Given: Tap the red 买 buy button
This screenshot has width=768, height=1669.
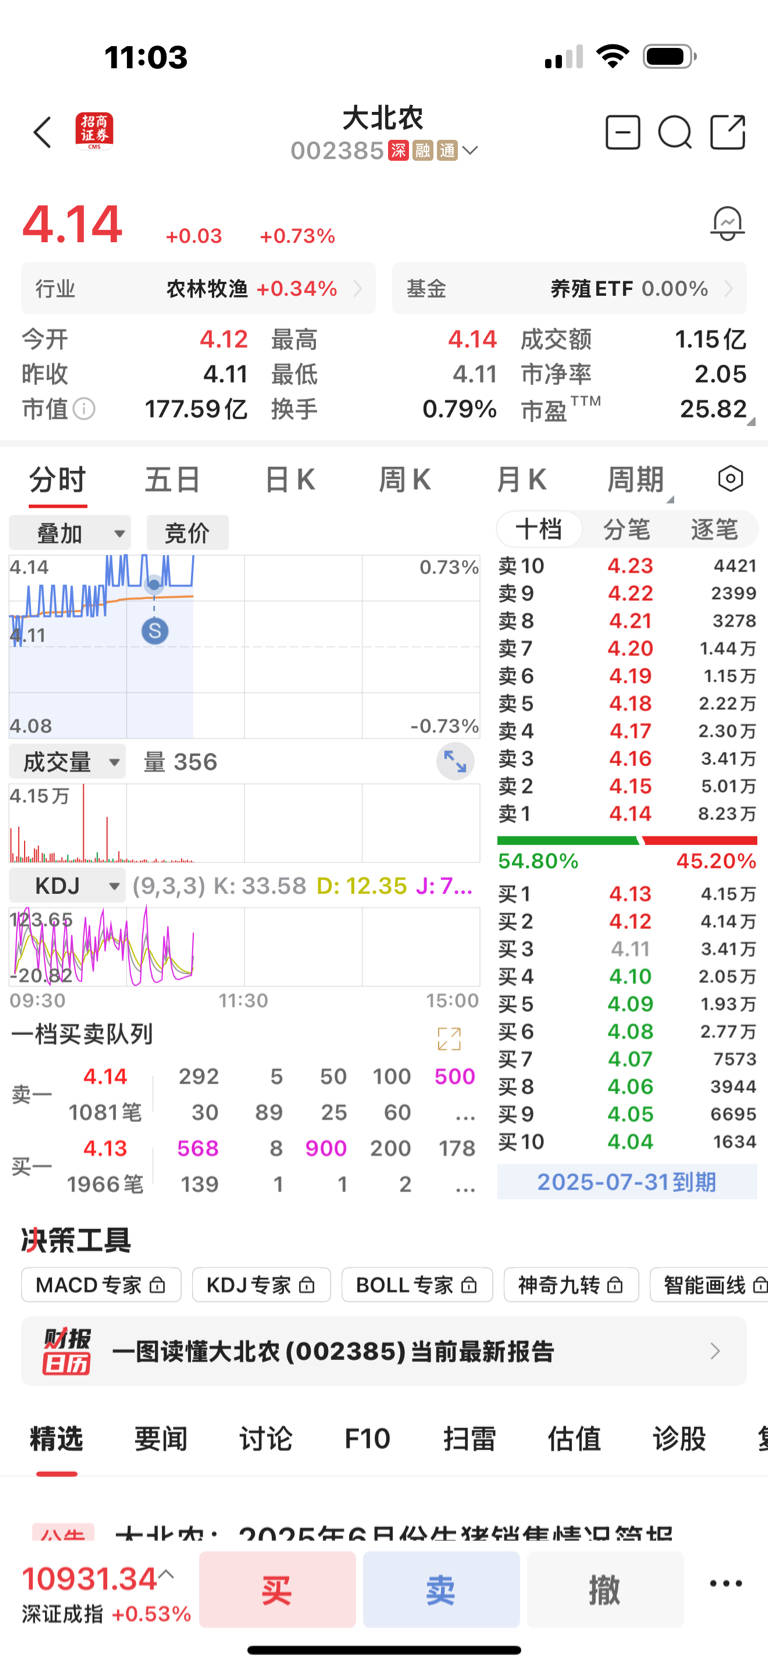Looking at the screenshot, I should 277,1589.
